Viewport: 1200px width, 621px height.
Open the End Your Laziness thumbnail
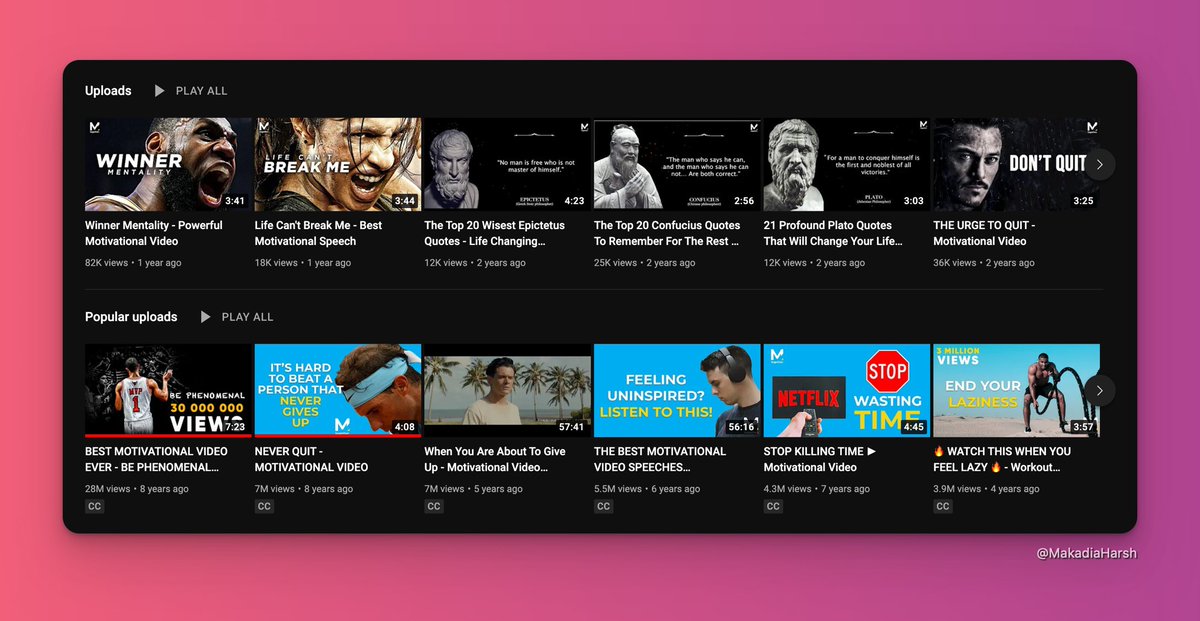pos(1016,390)
